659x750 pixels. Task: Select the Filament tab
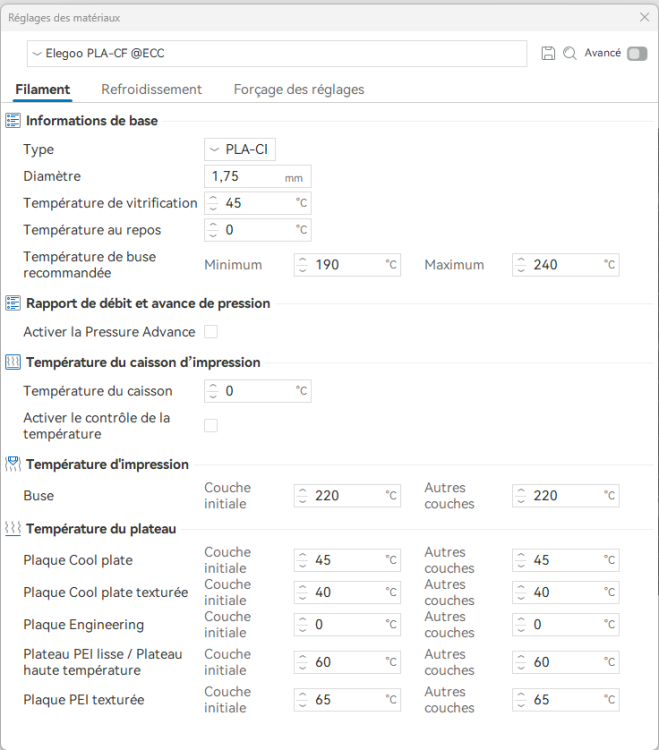tap(43, 89)
